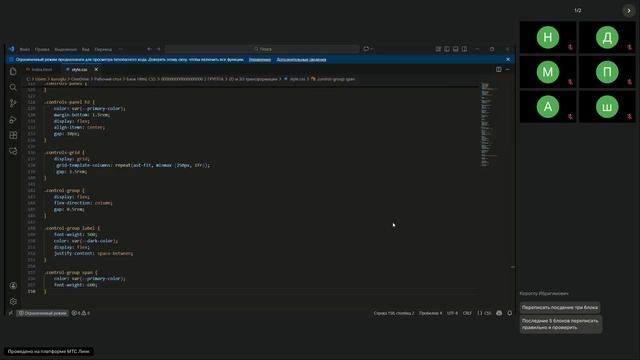Select participant tile П

tap(607, 72)
